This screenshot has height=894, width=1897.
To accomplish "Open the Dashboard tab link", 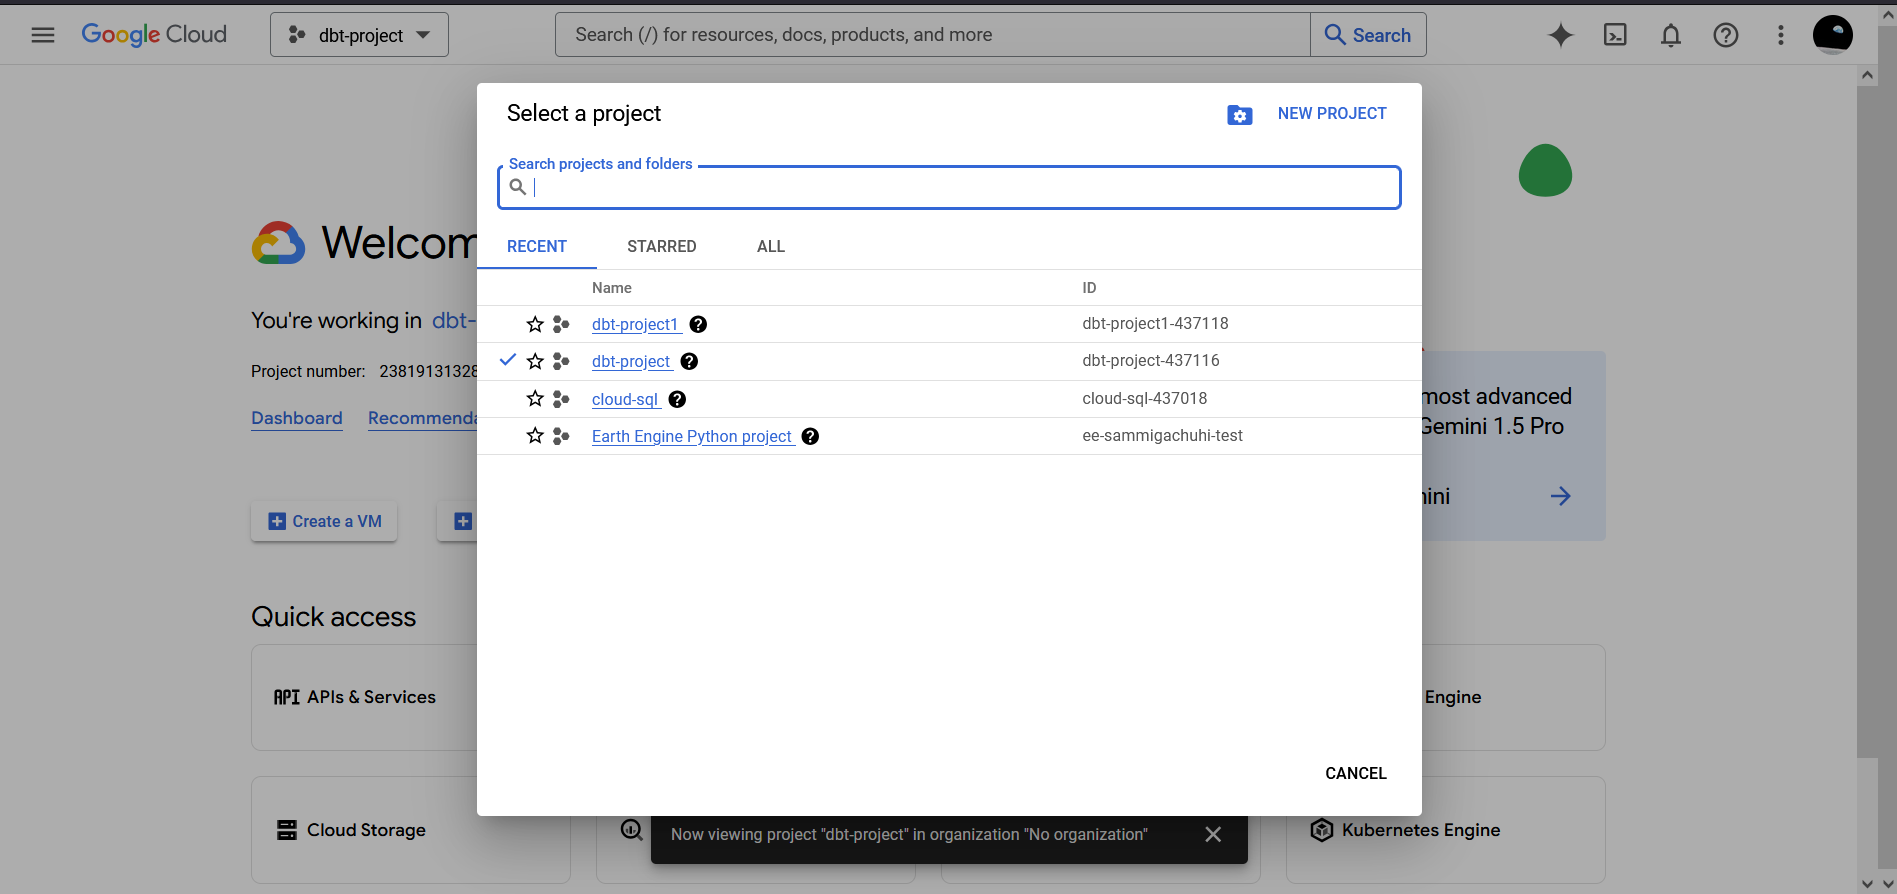I will (297, 418).
